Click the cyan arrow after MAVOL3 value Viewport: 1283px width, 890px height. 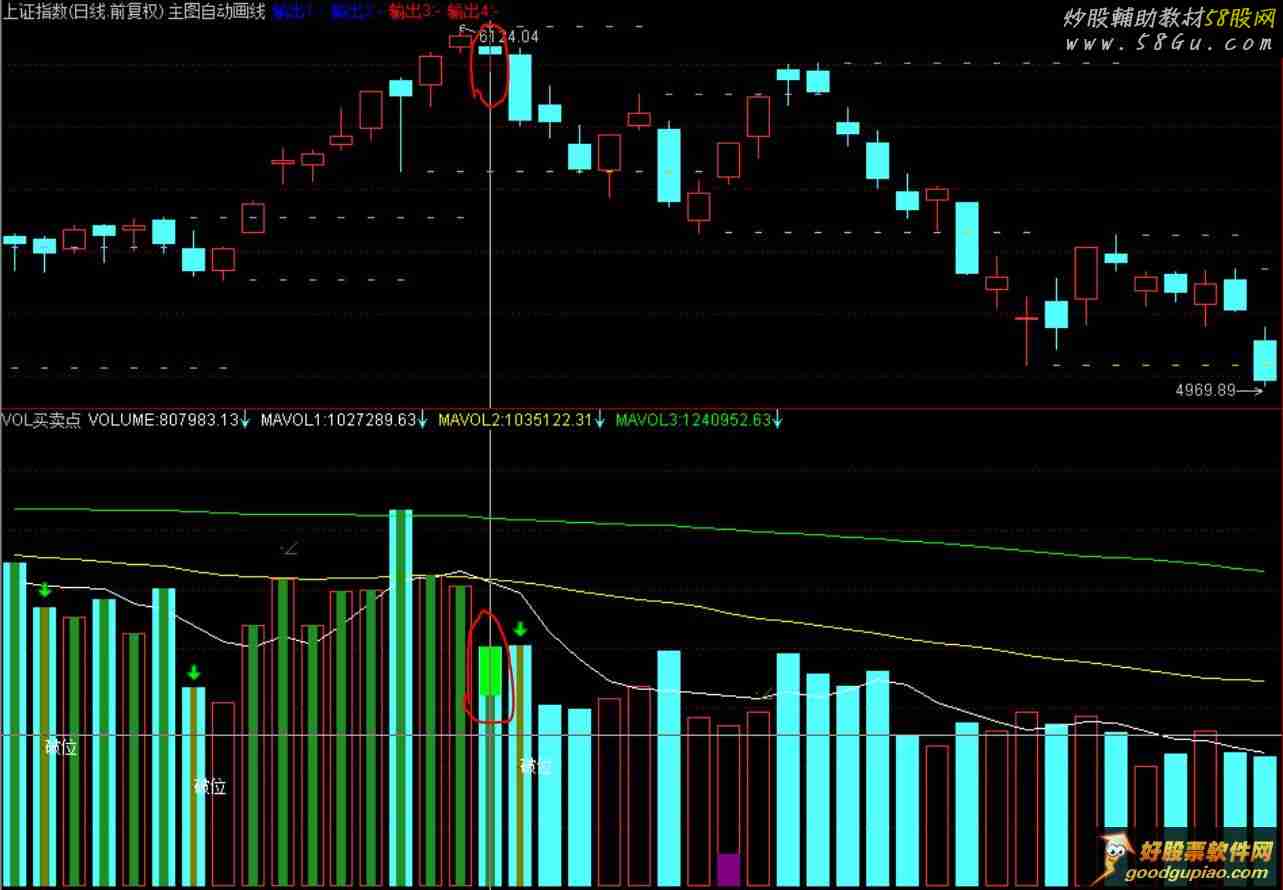point(777,420)
